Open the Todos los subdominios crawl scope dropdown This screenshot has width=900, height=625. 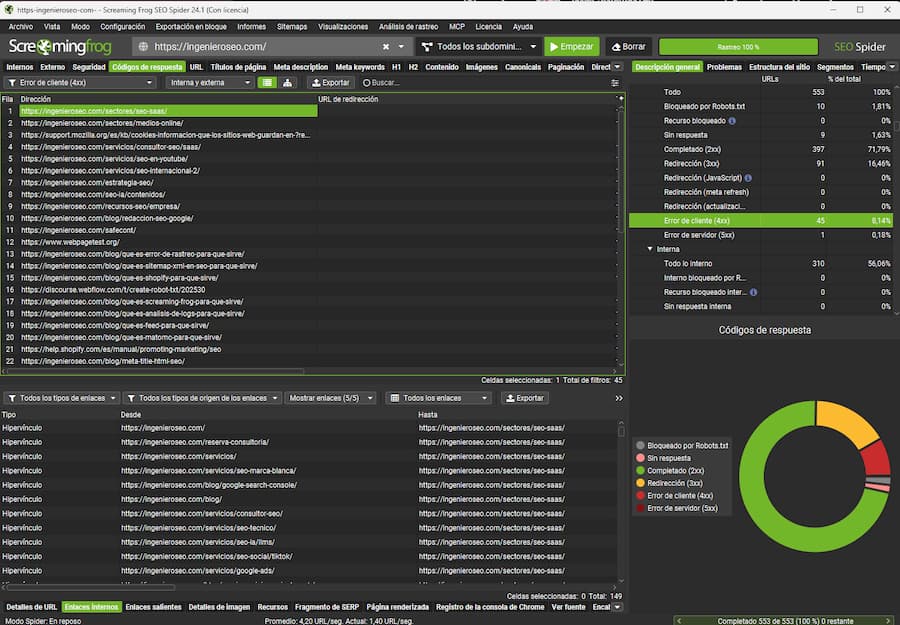click(479, 46)
